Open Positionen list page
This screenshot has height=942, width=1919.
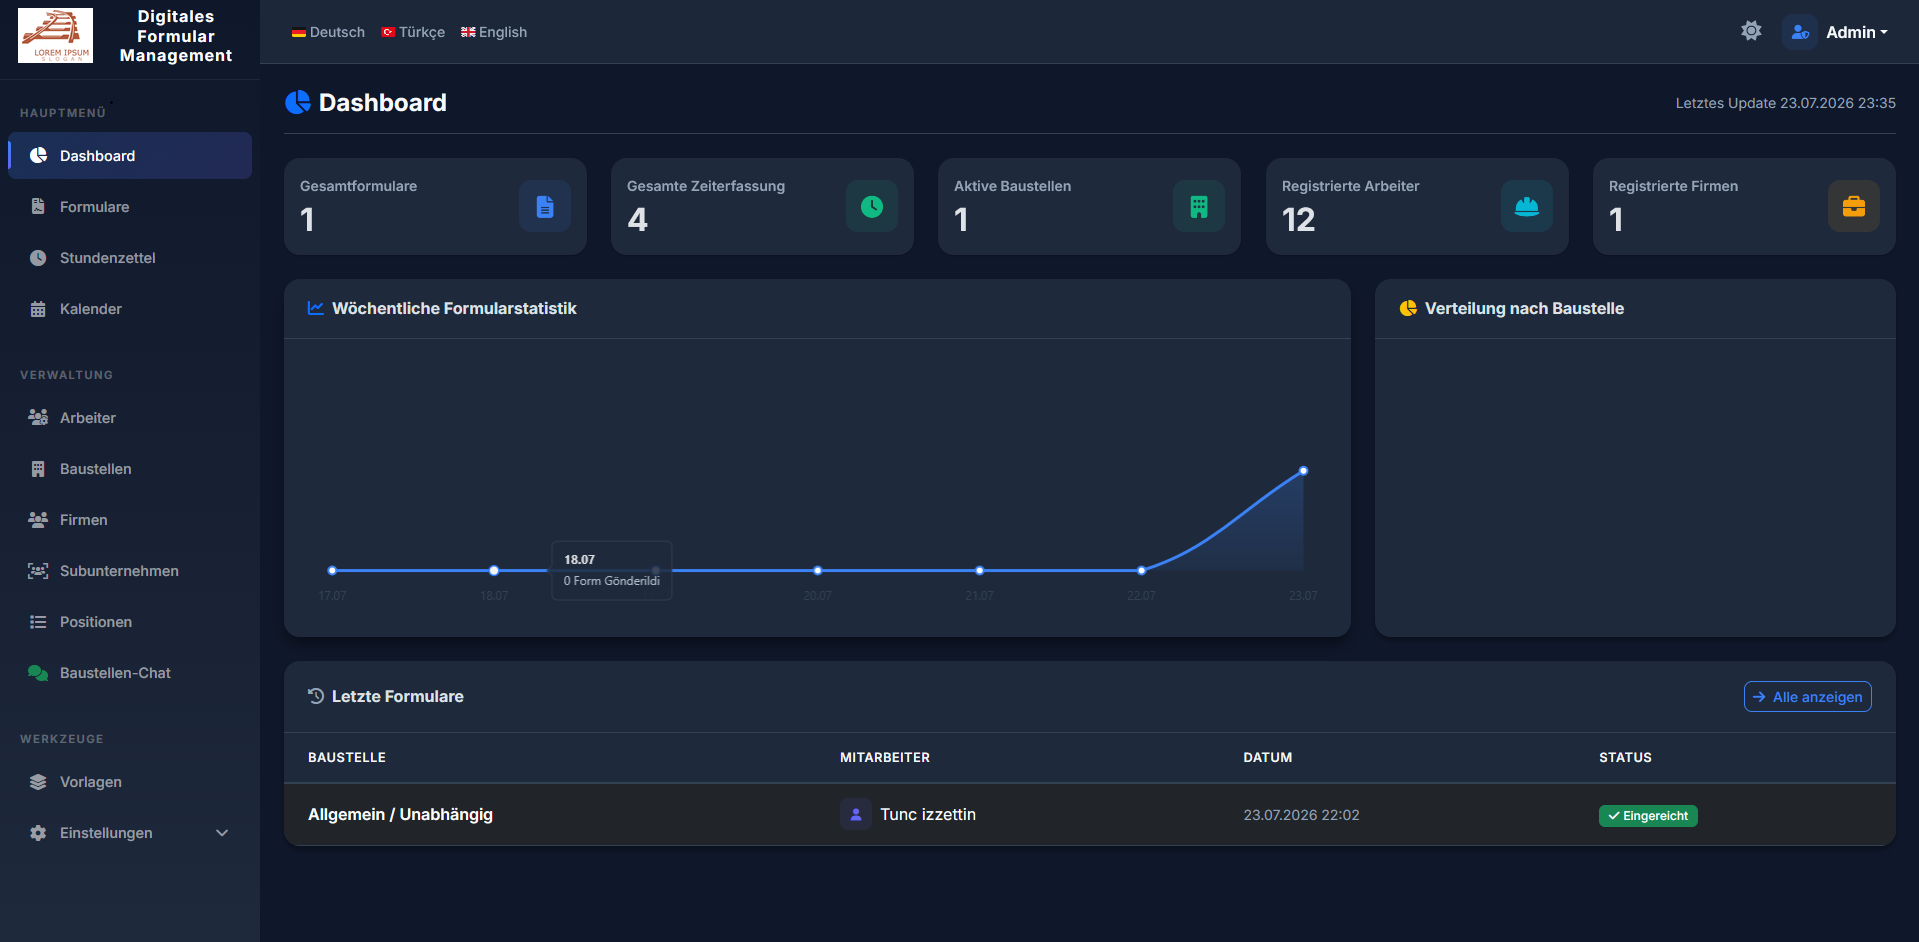coord(130,621)
